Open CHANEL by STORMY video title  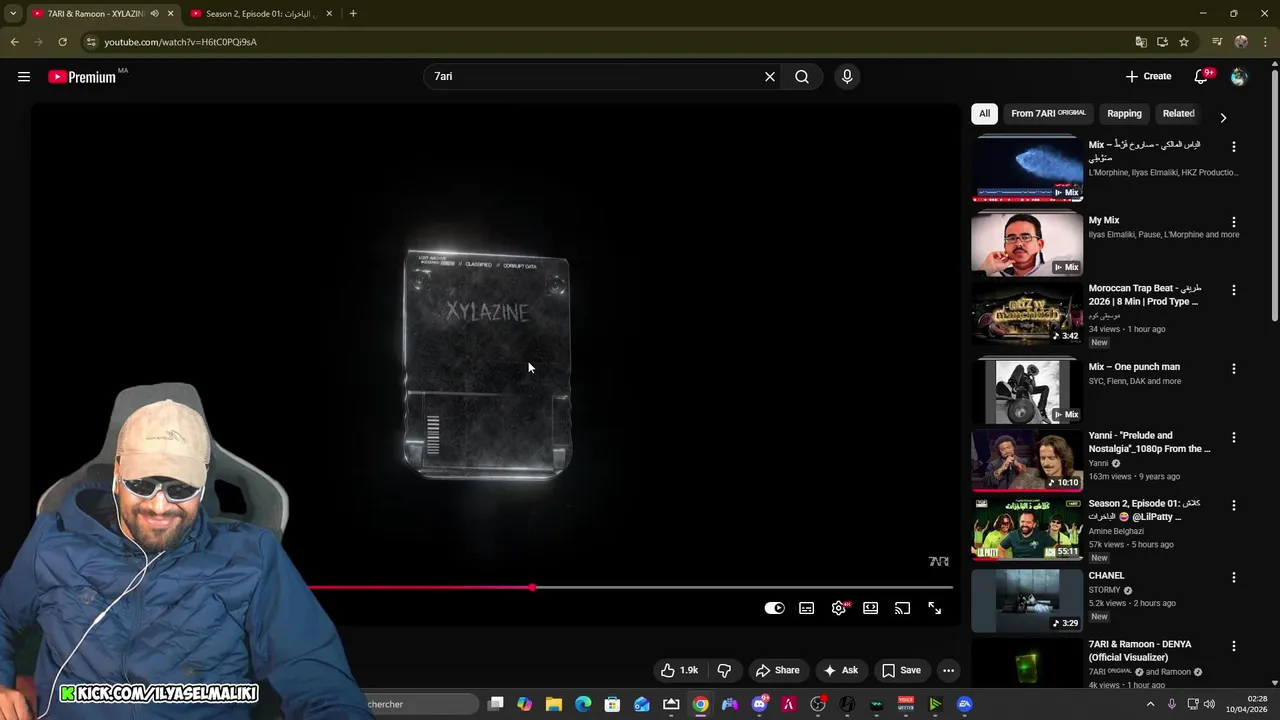click(1106, 576)
